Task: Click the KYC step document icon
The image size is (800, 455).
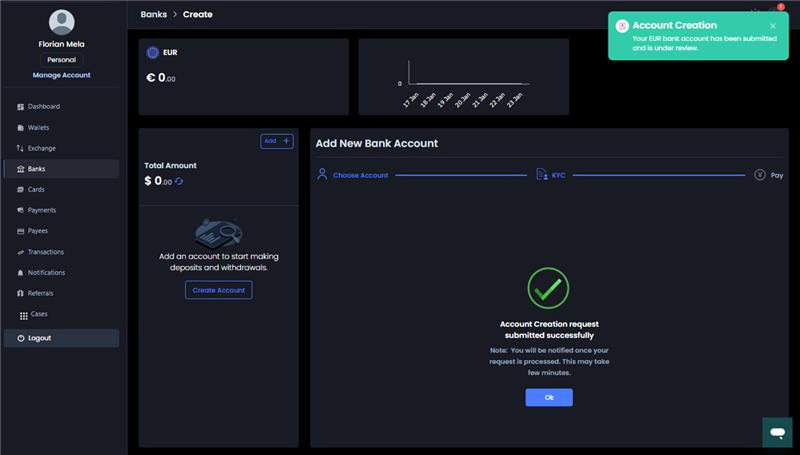Action: click(541, 174)
